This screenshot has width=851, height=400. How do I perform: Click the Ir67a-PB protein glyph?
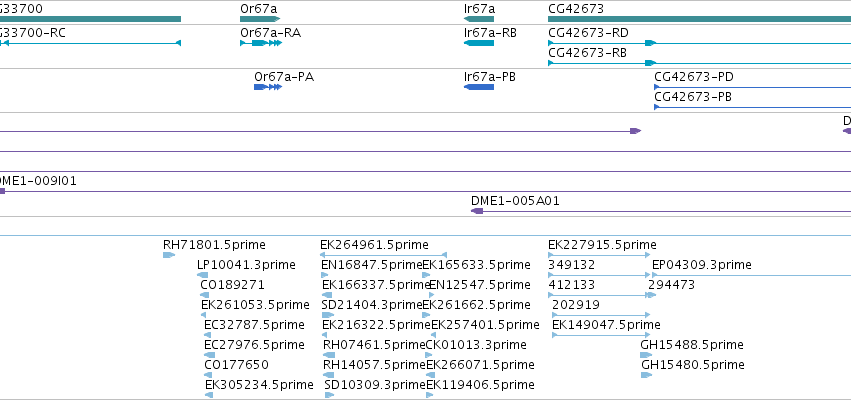[x=479, y=87]
